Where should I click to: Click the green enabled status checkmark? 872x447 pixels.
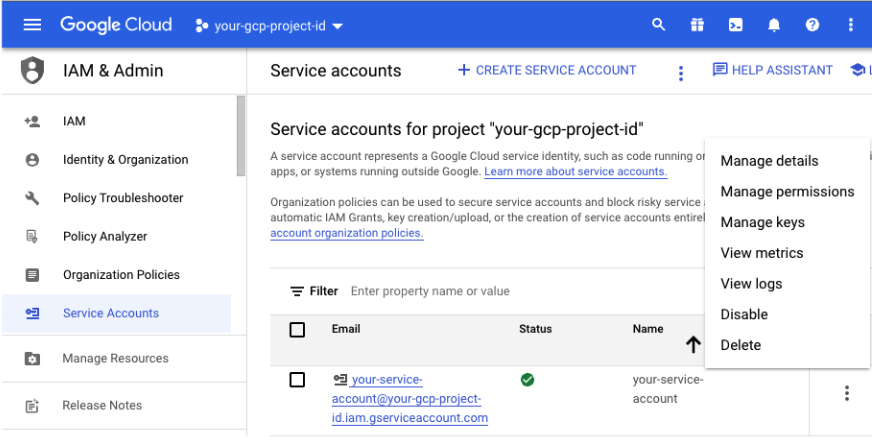(x=527, y=380)
